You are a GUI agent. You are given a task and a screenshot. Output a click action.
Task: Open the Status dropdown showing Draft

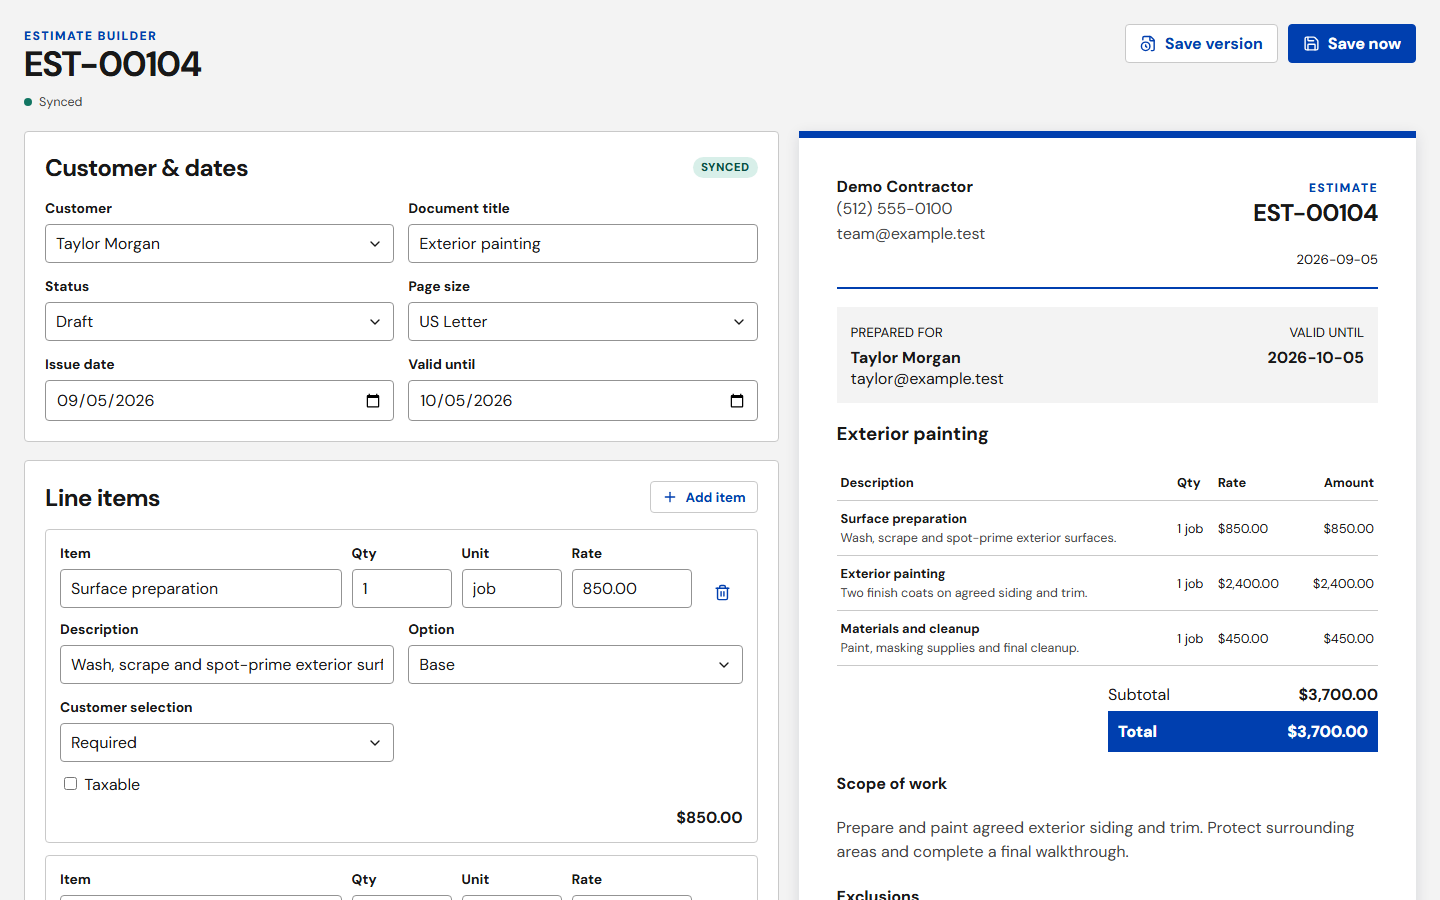click(219, 322)
